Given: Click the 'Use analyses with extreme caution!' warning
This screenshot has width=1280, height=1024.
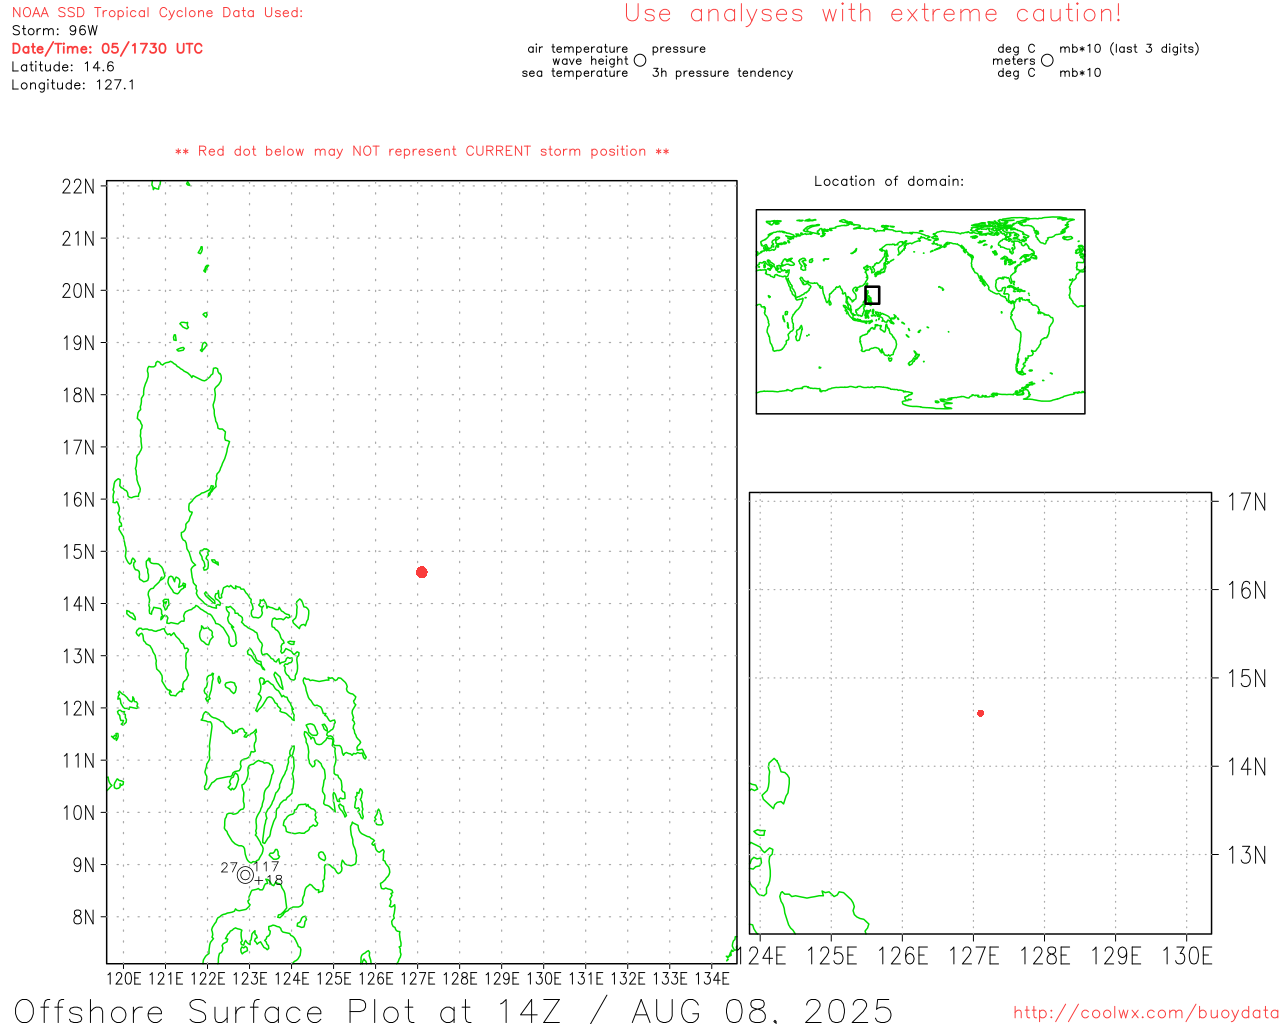Looking at the screenshot, I should tap(873, 14).
